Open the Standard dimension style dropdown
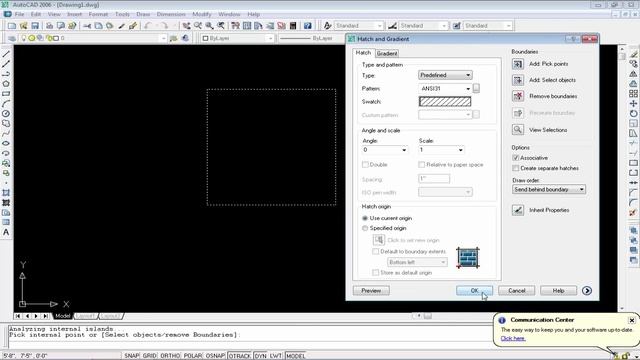 pyautogui.click(x=423, y=26)
